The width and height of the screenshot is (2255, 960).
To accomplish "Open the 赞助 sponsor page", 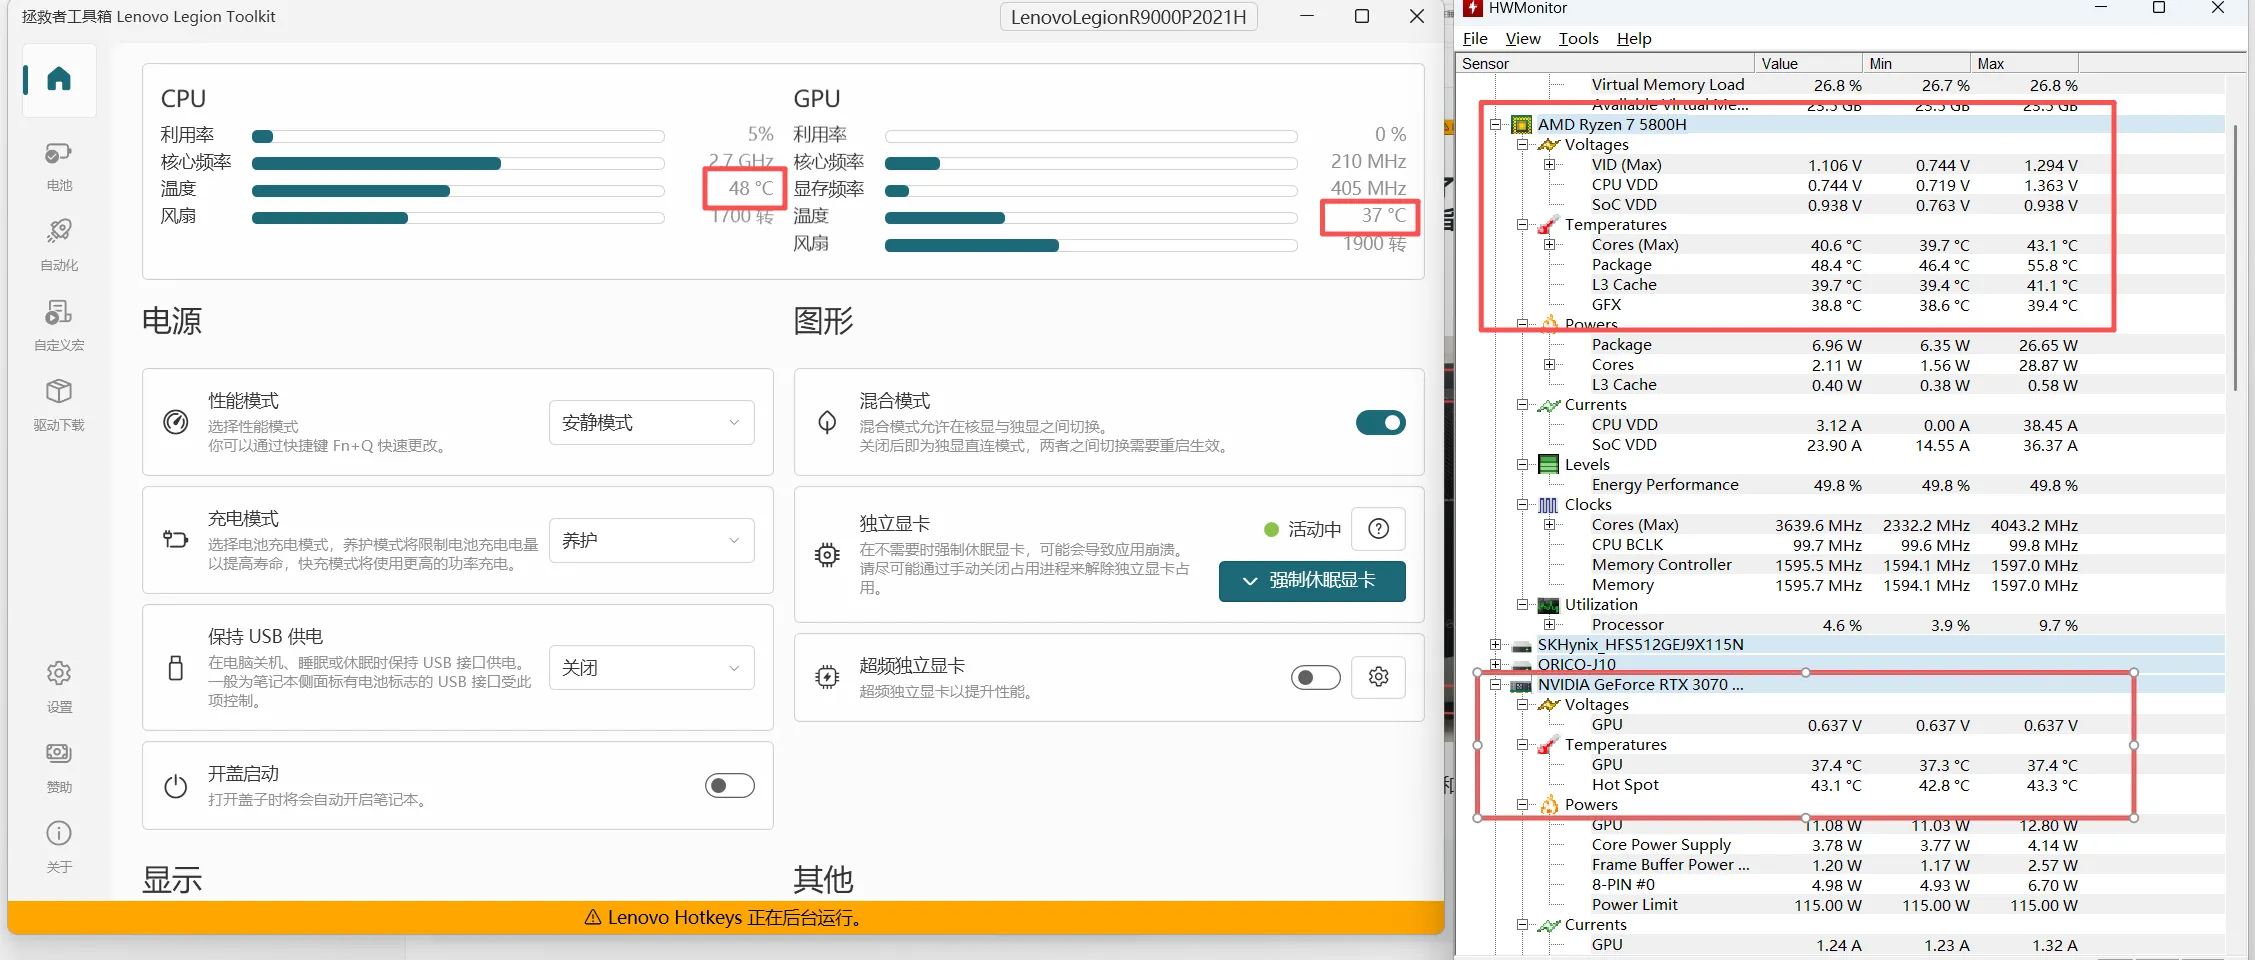I will click(x=58, y=766).
